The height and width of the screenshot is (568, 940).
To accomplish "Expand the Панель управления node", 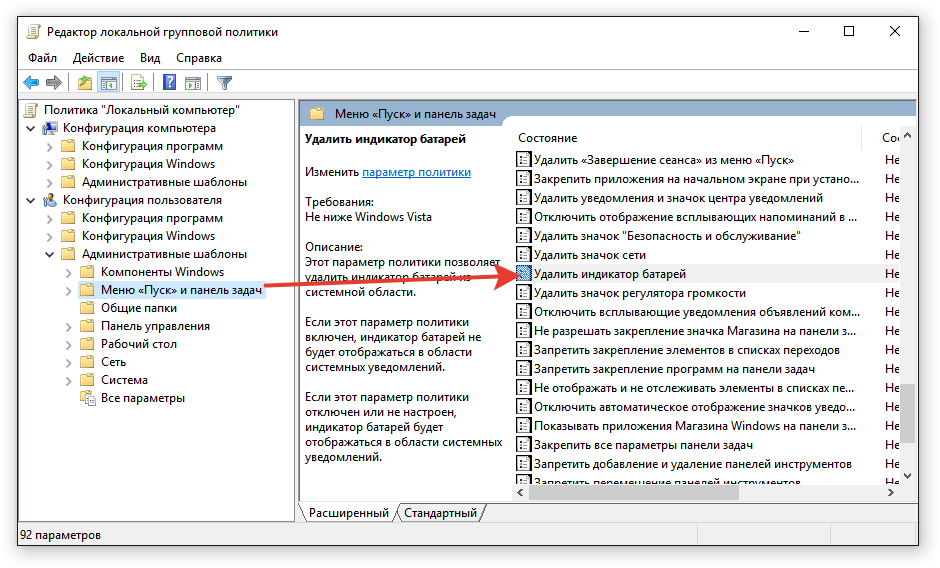I will pos(68,327).
